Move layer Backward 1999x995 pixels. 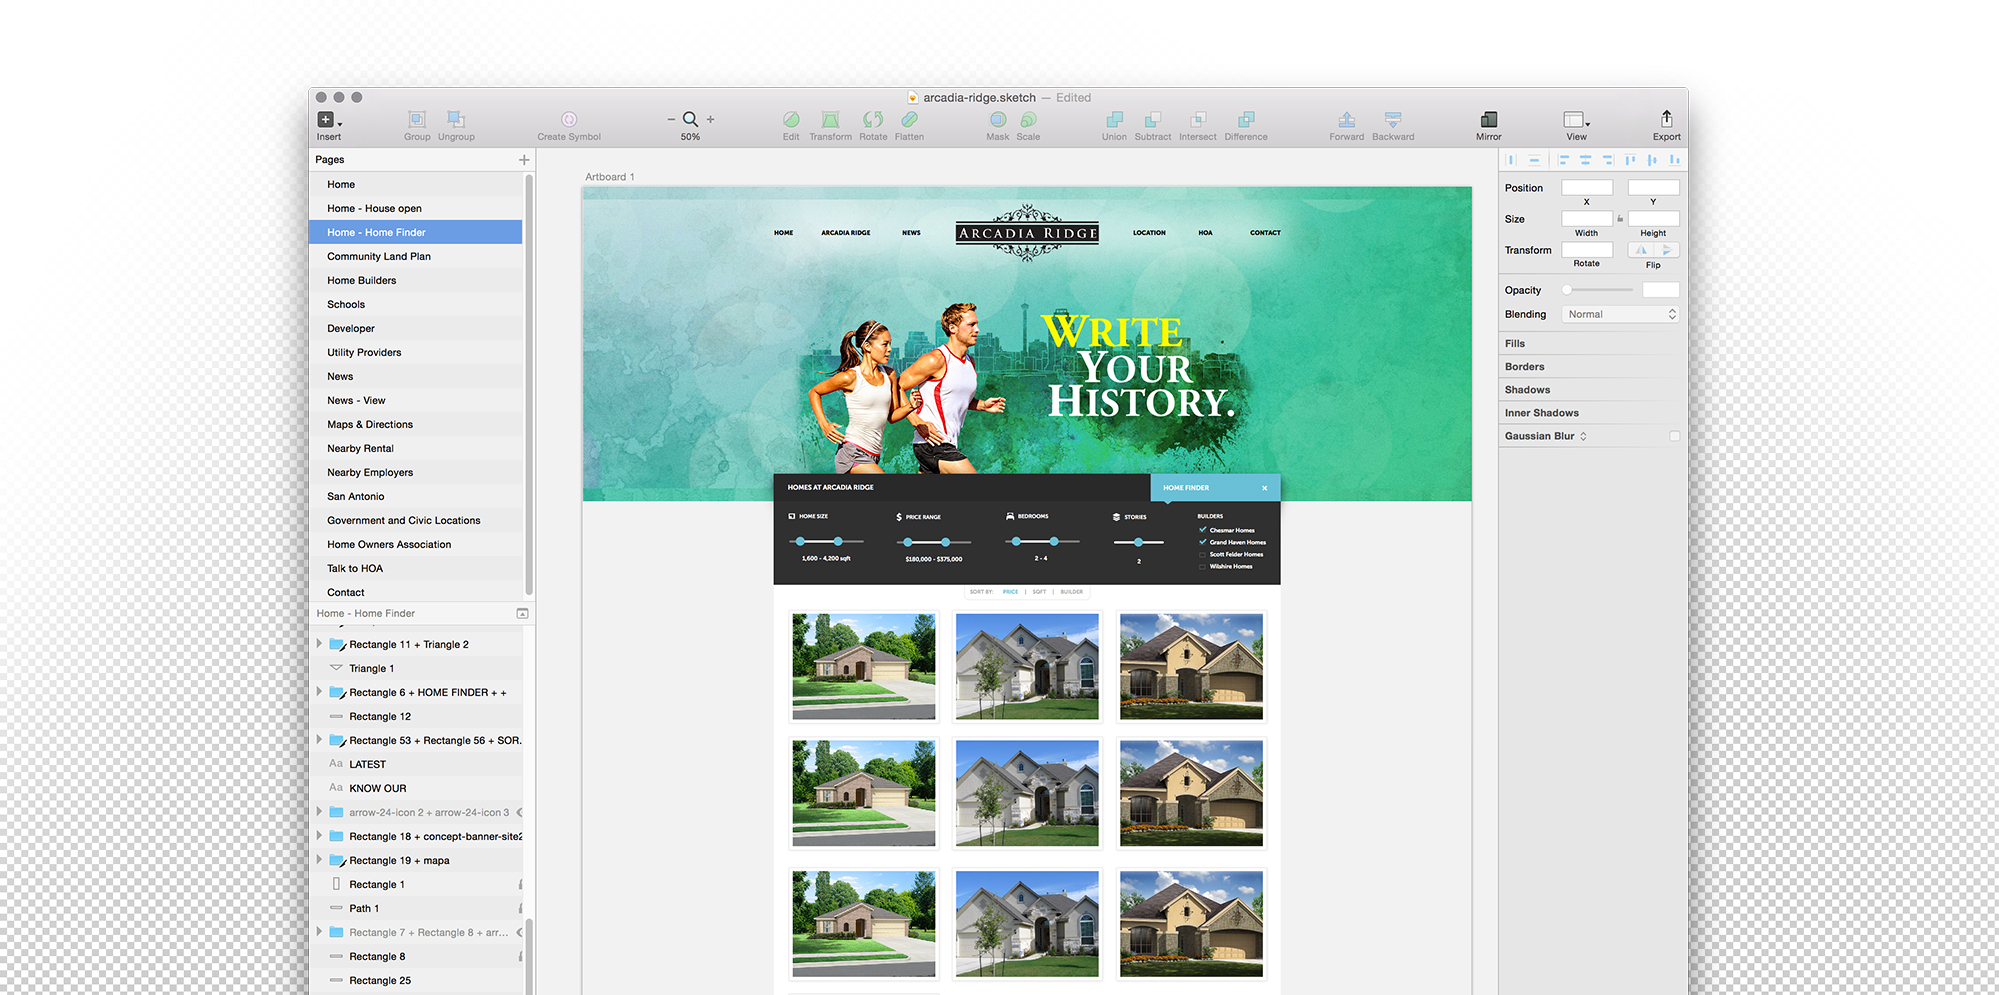click(1393, 119)
